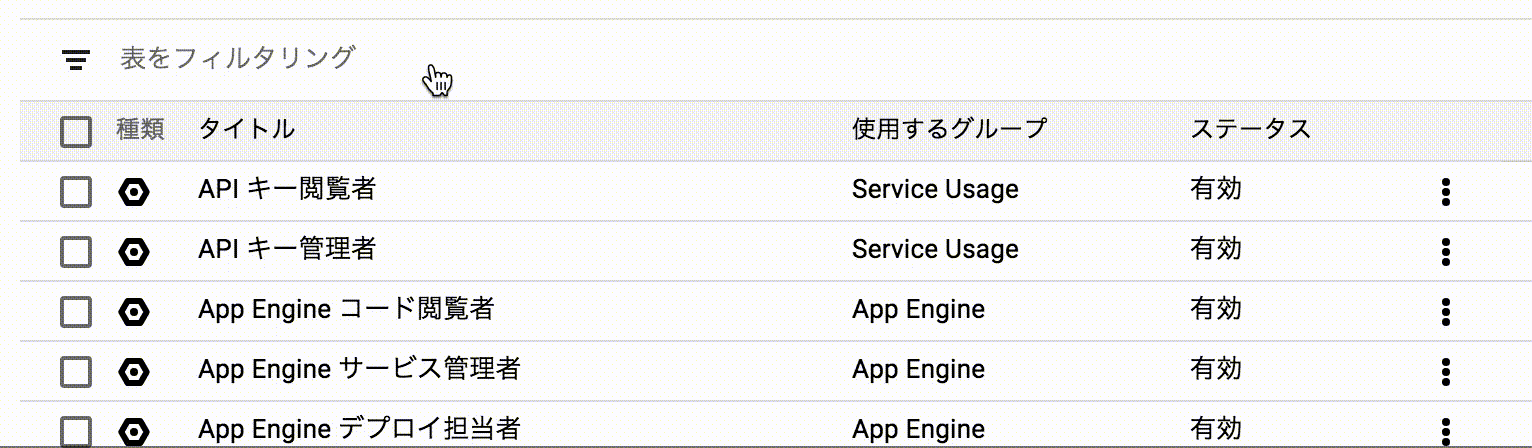Sort by the 使用するグループ column header
The height and width of the screenshot is (448, 1532).
(949, 129)
